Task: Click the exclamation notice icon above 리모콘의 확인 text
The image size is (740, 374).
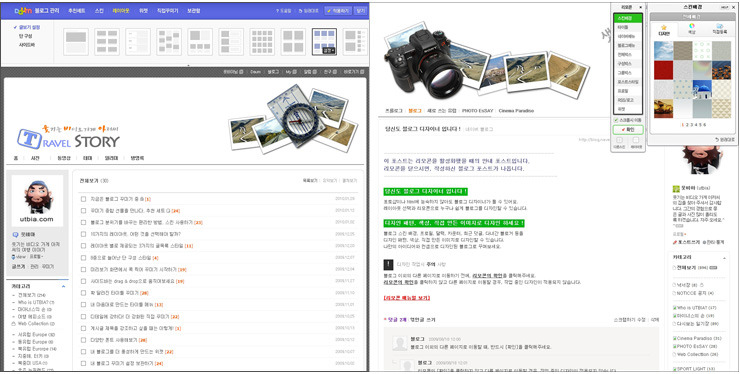Action: (388, 264)
